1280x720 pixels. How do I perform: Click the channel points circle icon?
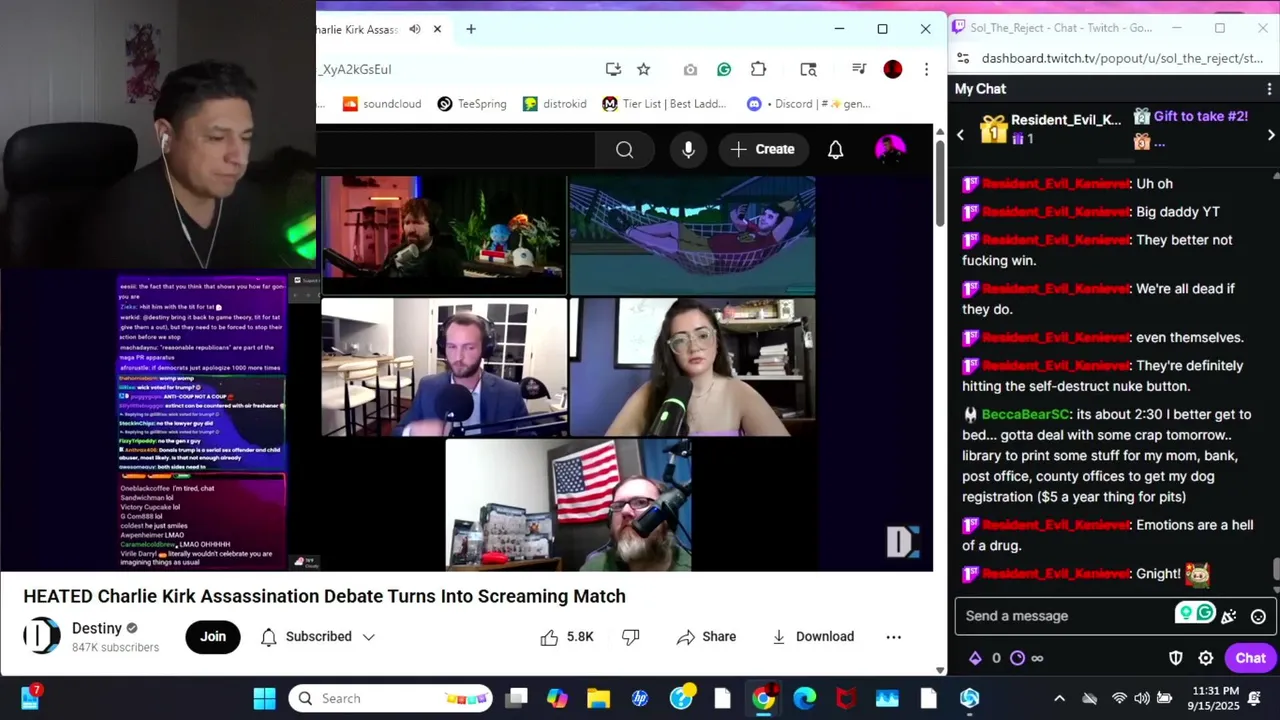pos(1017,658)
